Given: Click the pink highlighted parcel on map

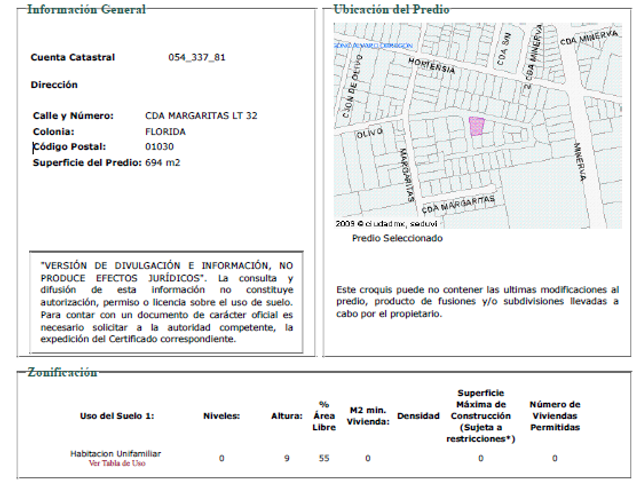Looking at the screenshot, I should pos(476,127).
